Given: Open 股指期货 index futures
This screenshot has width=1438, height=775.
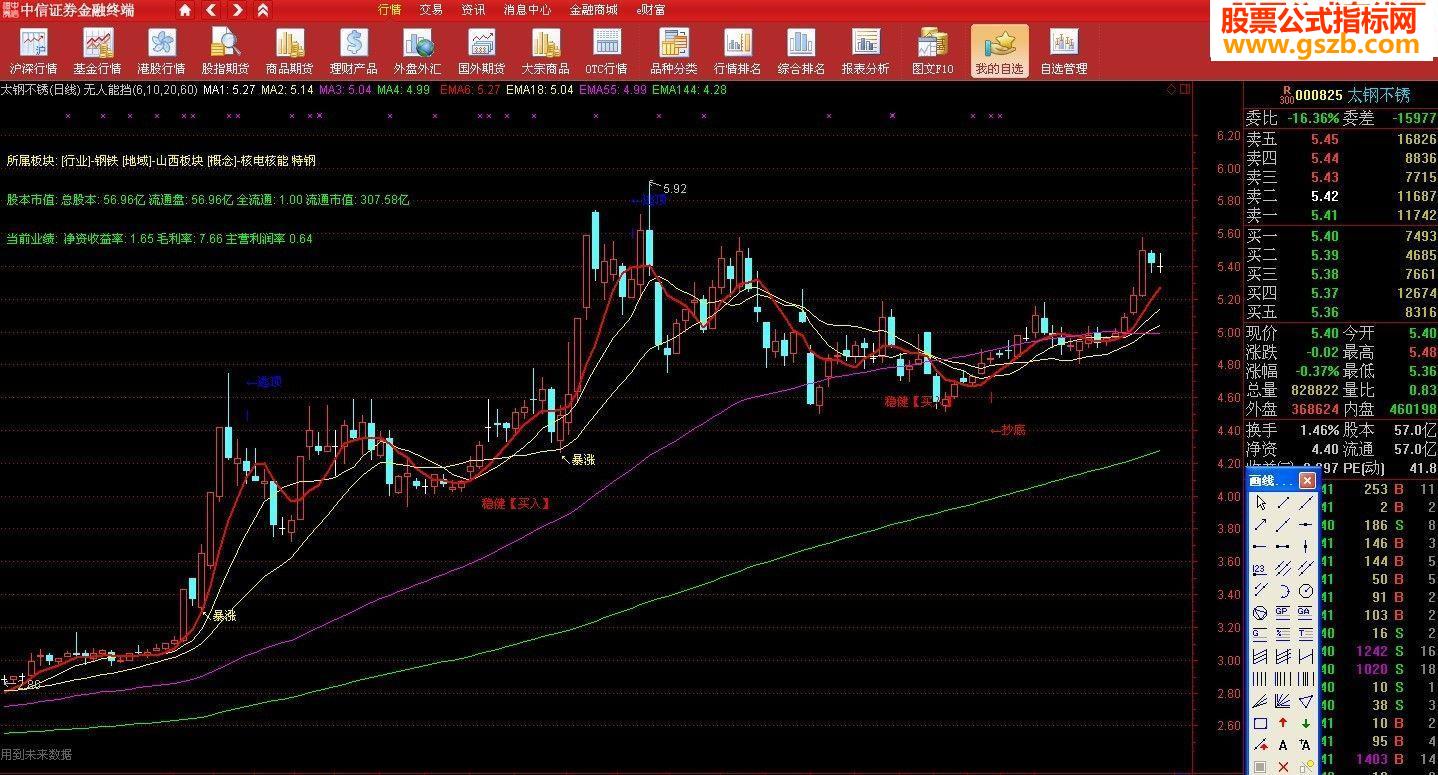Looking at the screenshot, I should click(225, 52).
